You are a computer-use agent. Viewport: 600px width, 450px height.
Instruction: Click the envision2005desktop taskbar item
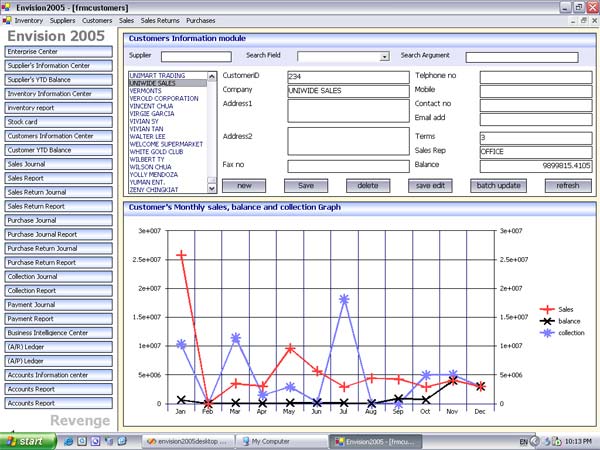pos(187,441)
